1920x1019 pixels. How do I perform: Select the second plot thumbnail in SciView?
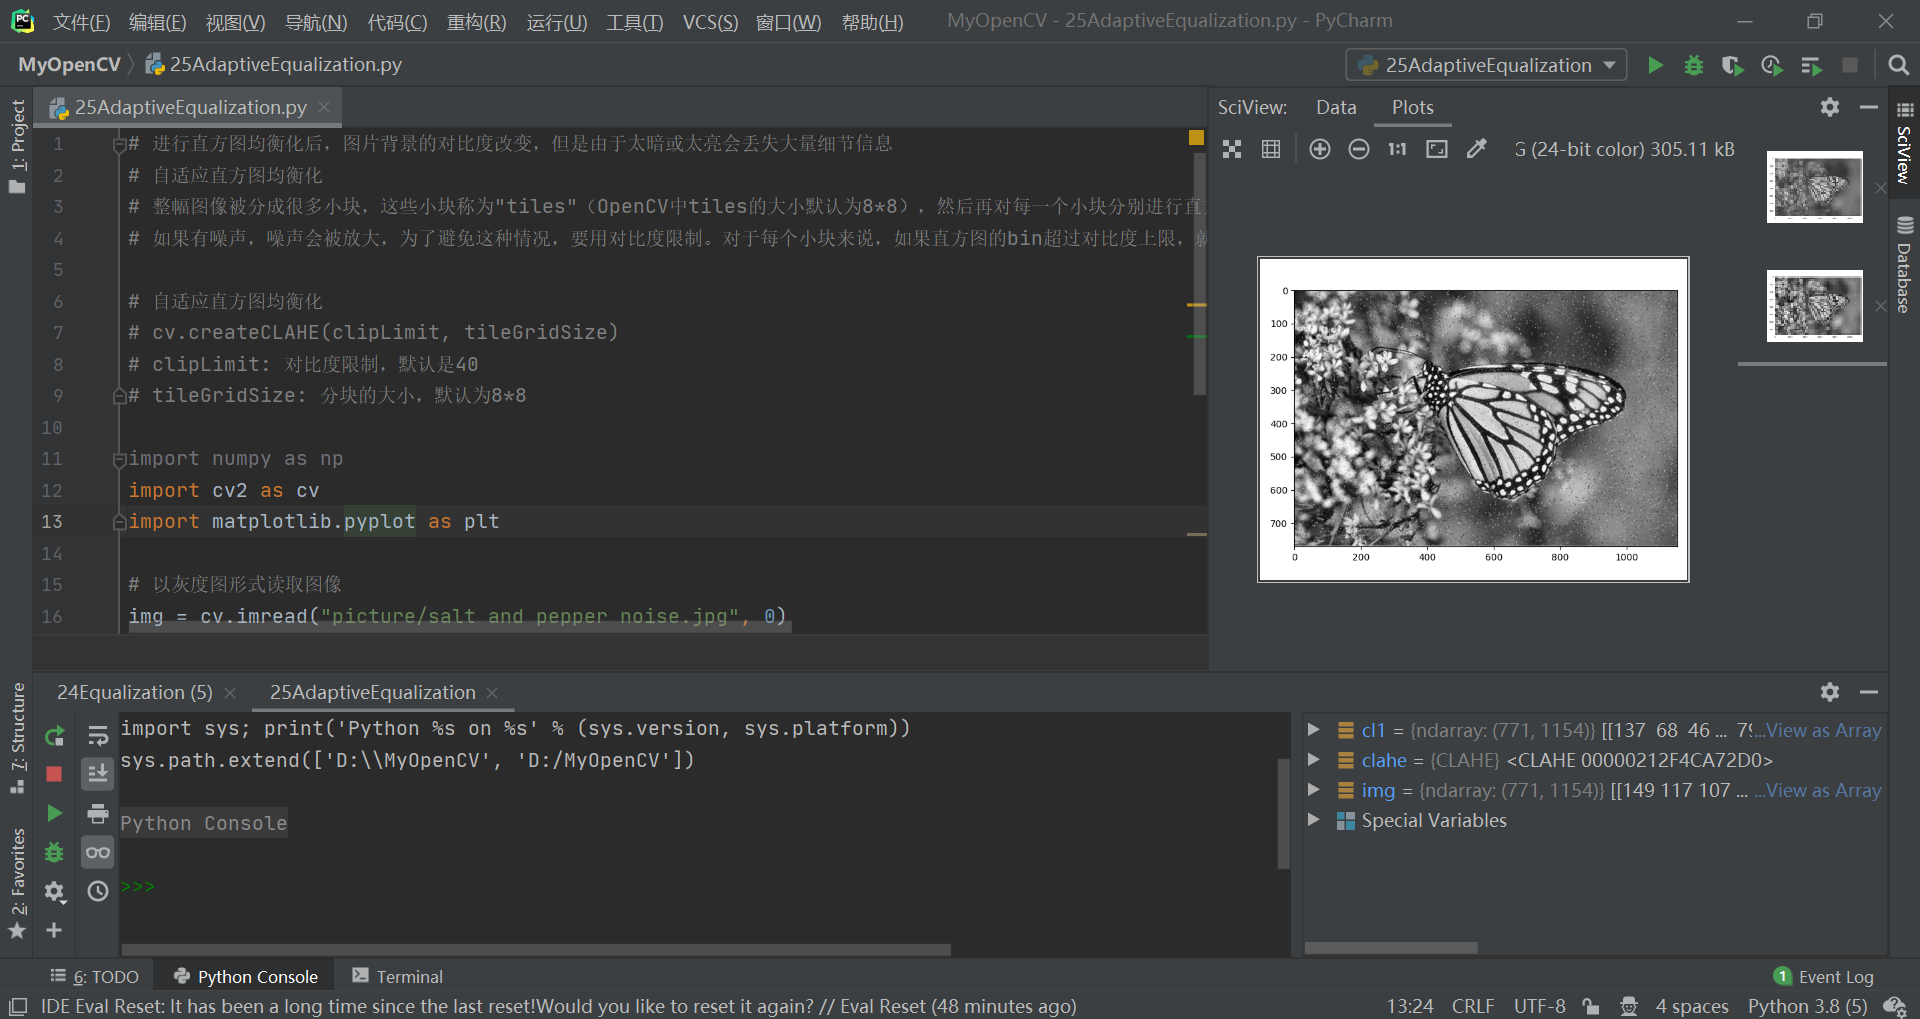pos(1814,305)
